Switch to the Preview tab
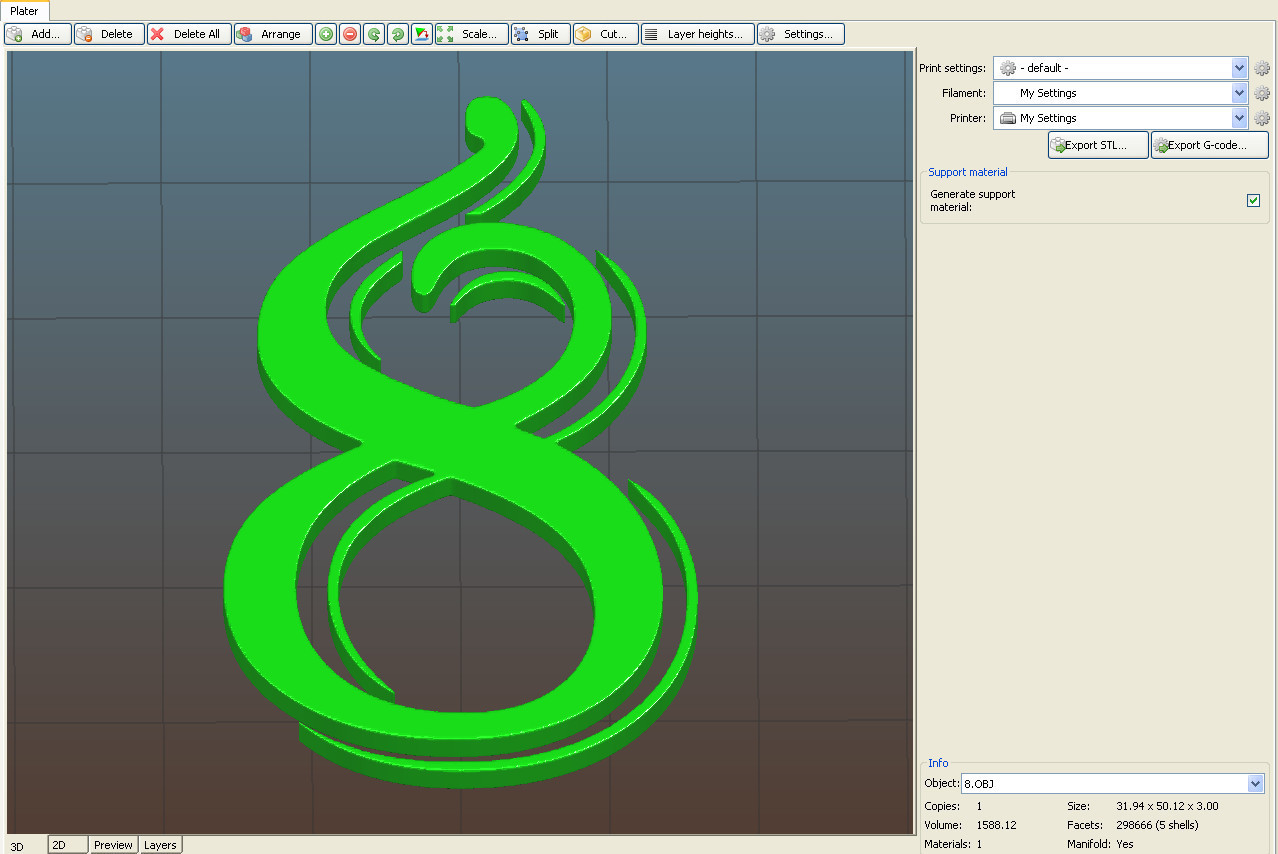 [112, 845]
